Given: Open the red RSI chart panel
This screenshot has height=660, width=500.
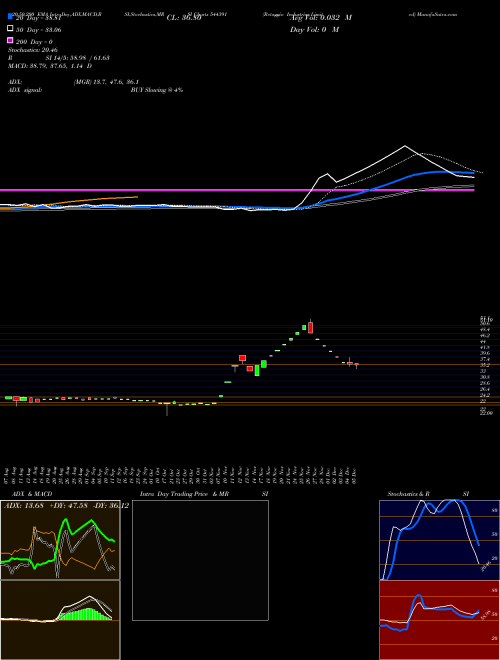Looking at the screenshot, I should 439,620.
